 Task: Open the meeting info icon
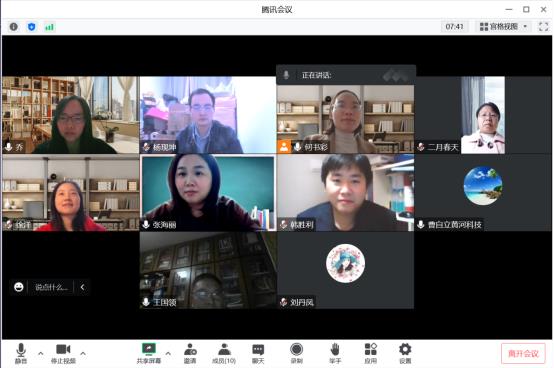coord(14,27)
